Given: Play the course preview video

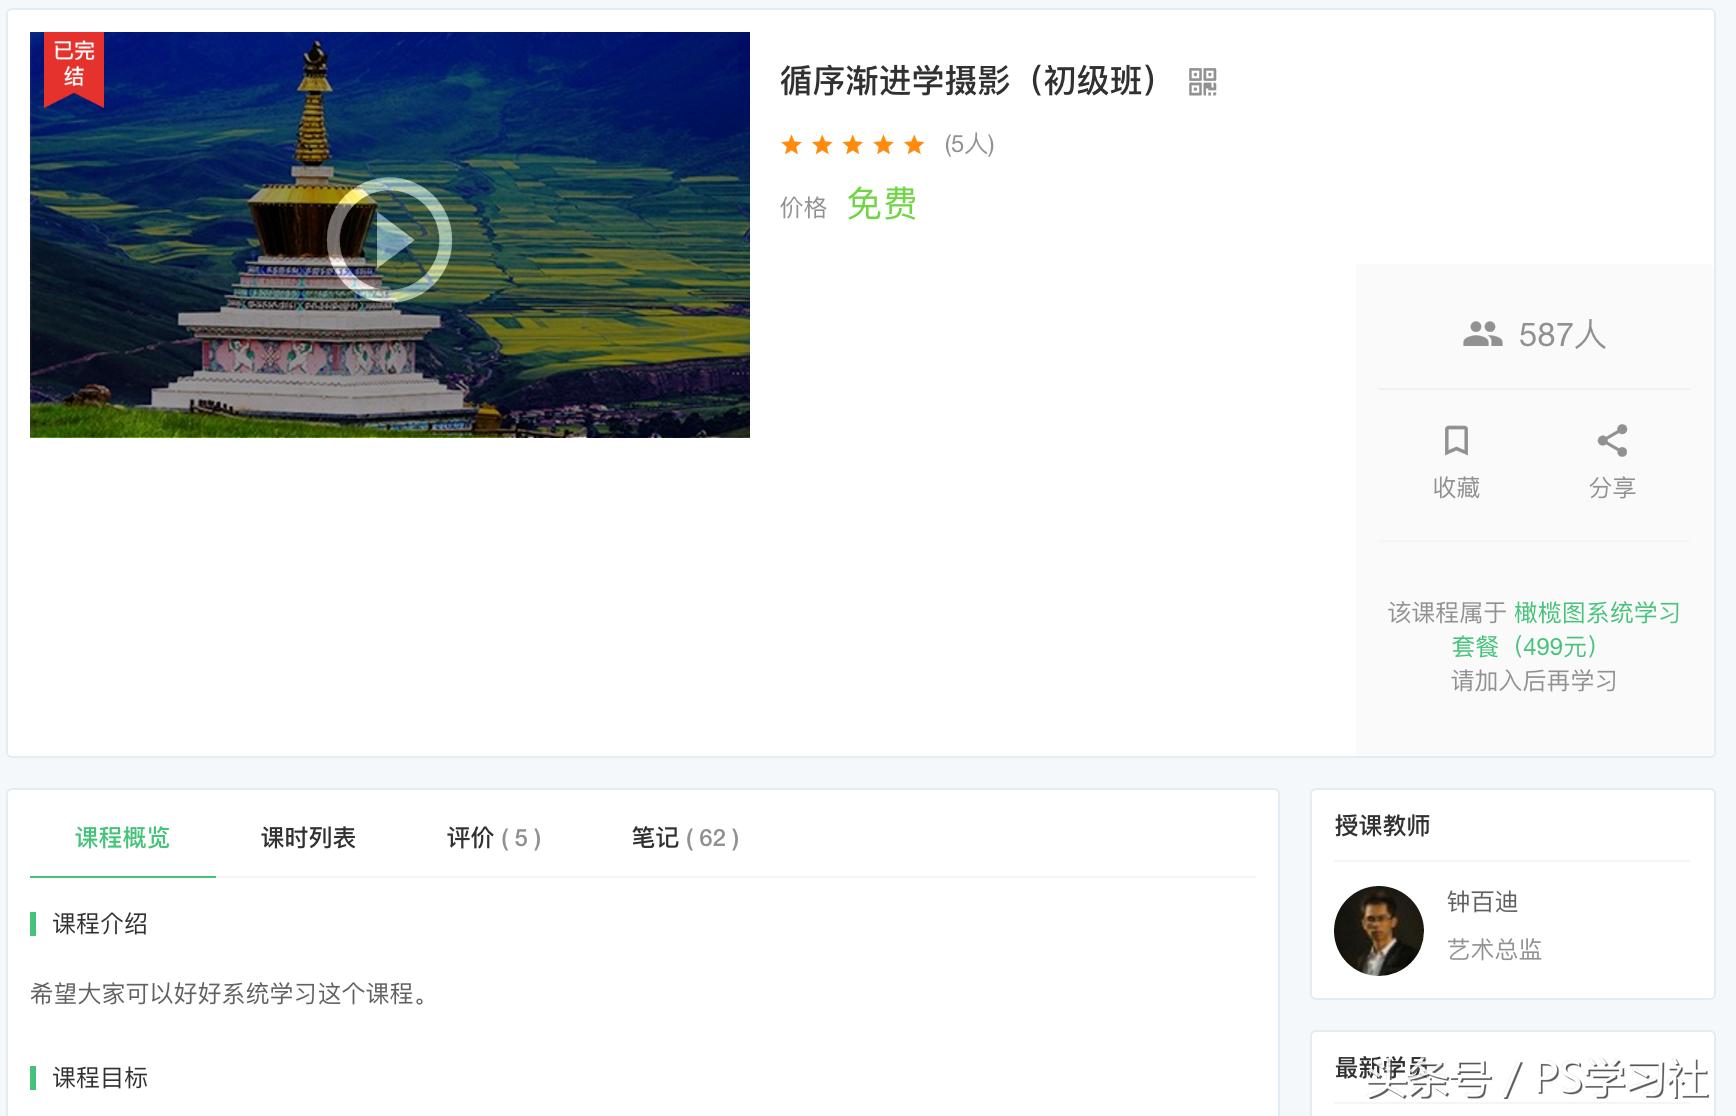Looking at the screenshot, I should click(x=389, y=239).
